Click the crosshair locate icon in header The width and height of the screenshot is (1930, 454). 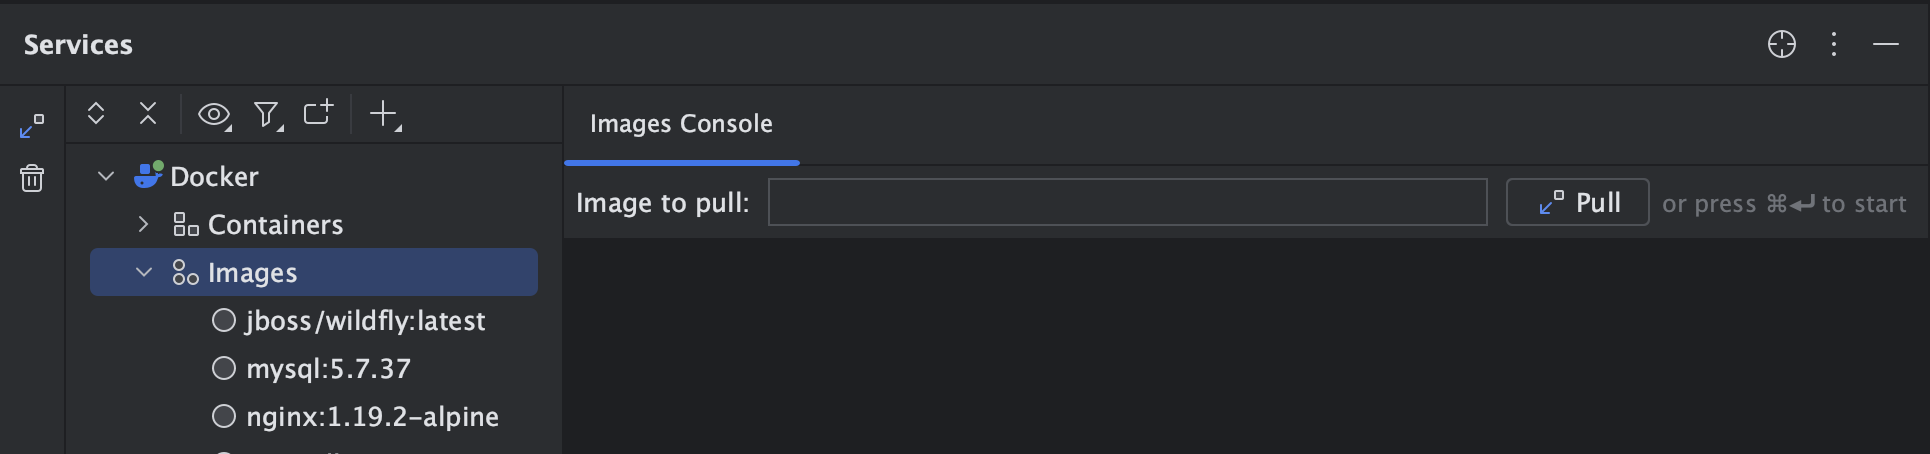[1781, 44]
